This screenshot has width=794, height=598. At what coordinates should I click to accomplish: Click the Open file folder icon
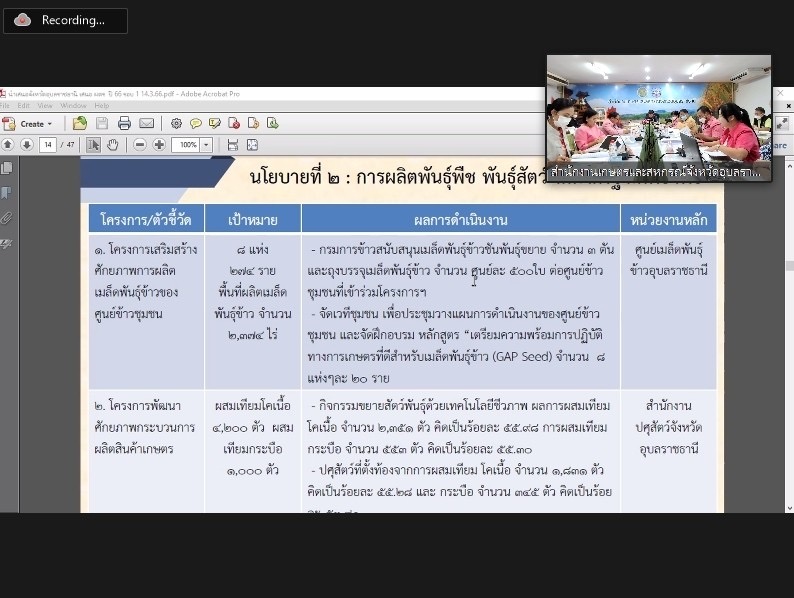[79, 124]
